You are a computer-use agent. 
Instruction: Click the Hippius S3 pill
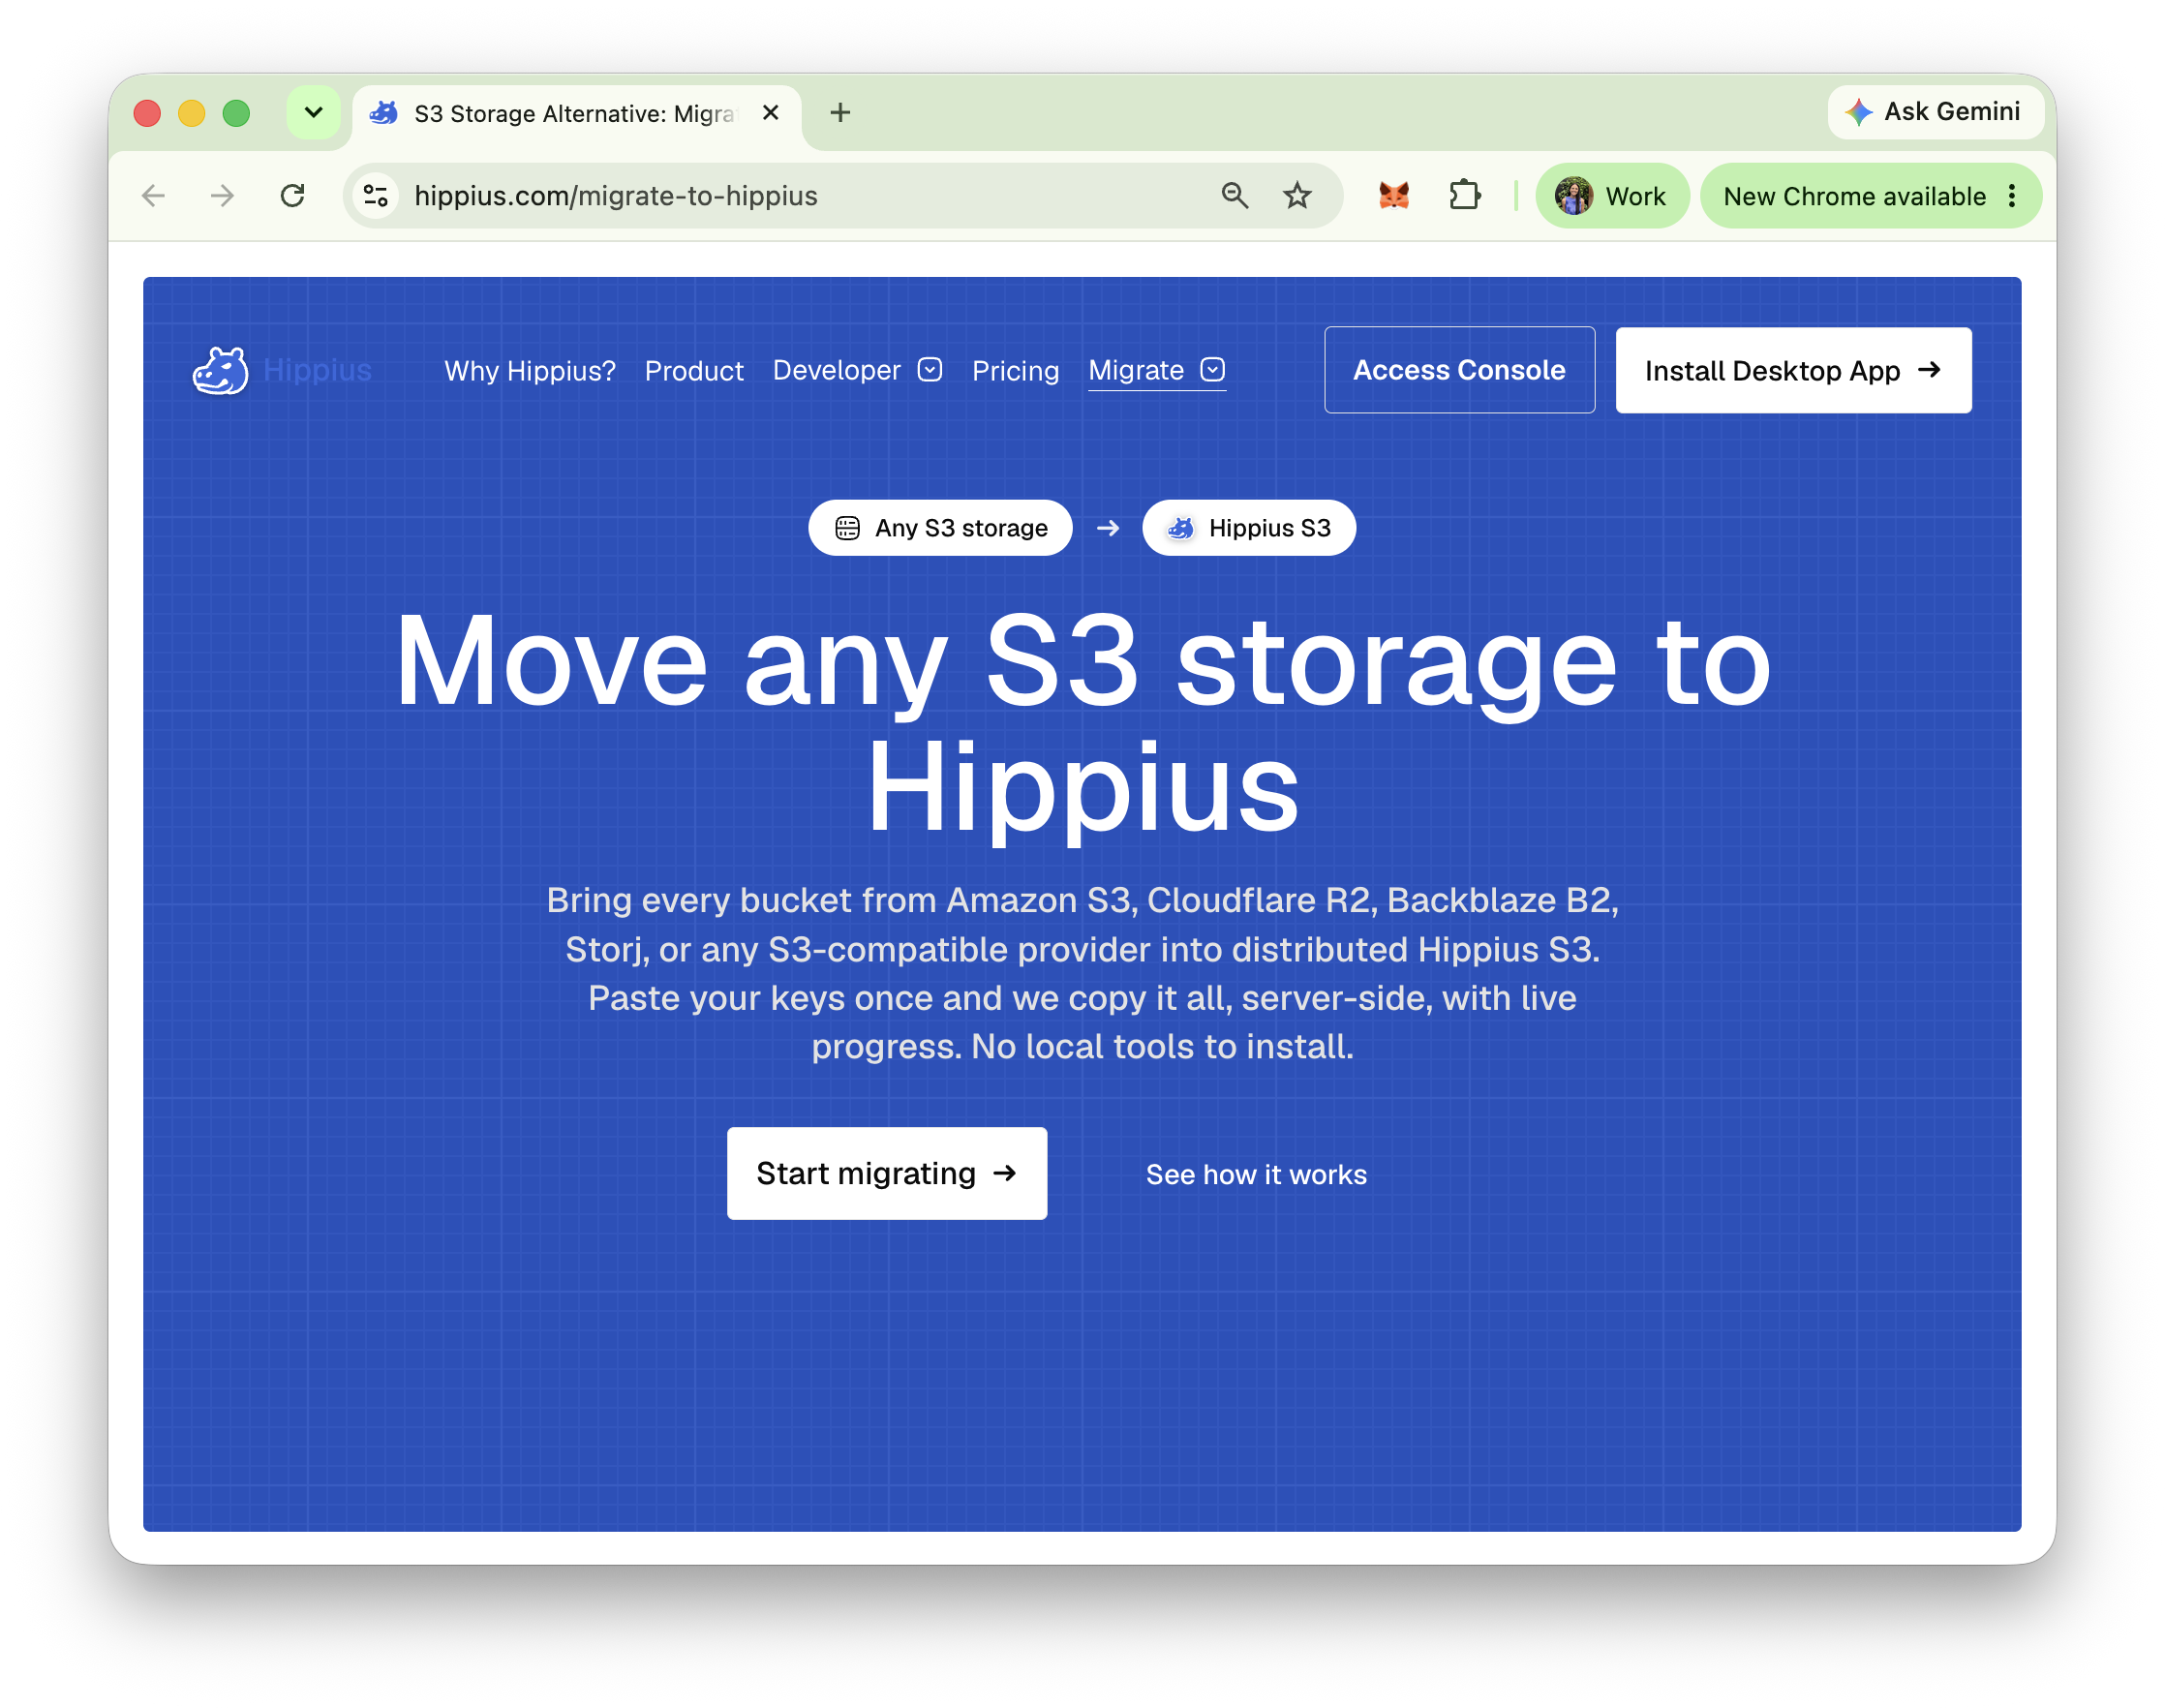click(1249, 528)
